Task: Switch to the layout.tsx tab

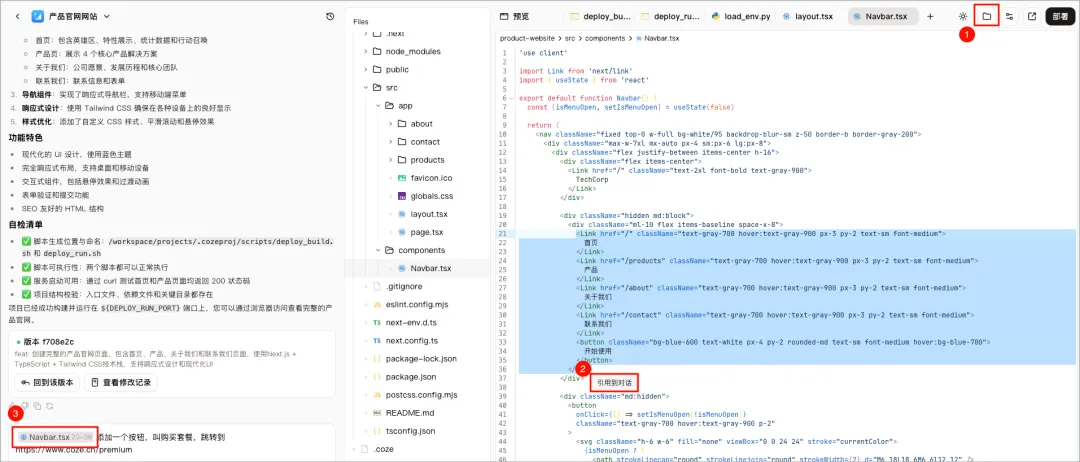Action: (809, 17)
